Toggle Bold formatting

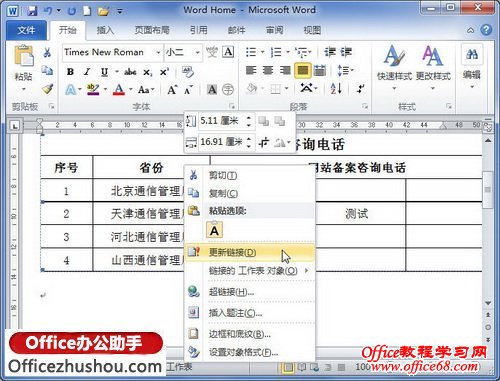point(70,72)
